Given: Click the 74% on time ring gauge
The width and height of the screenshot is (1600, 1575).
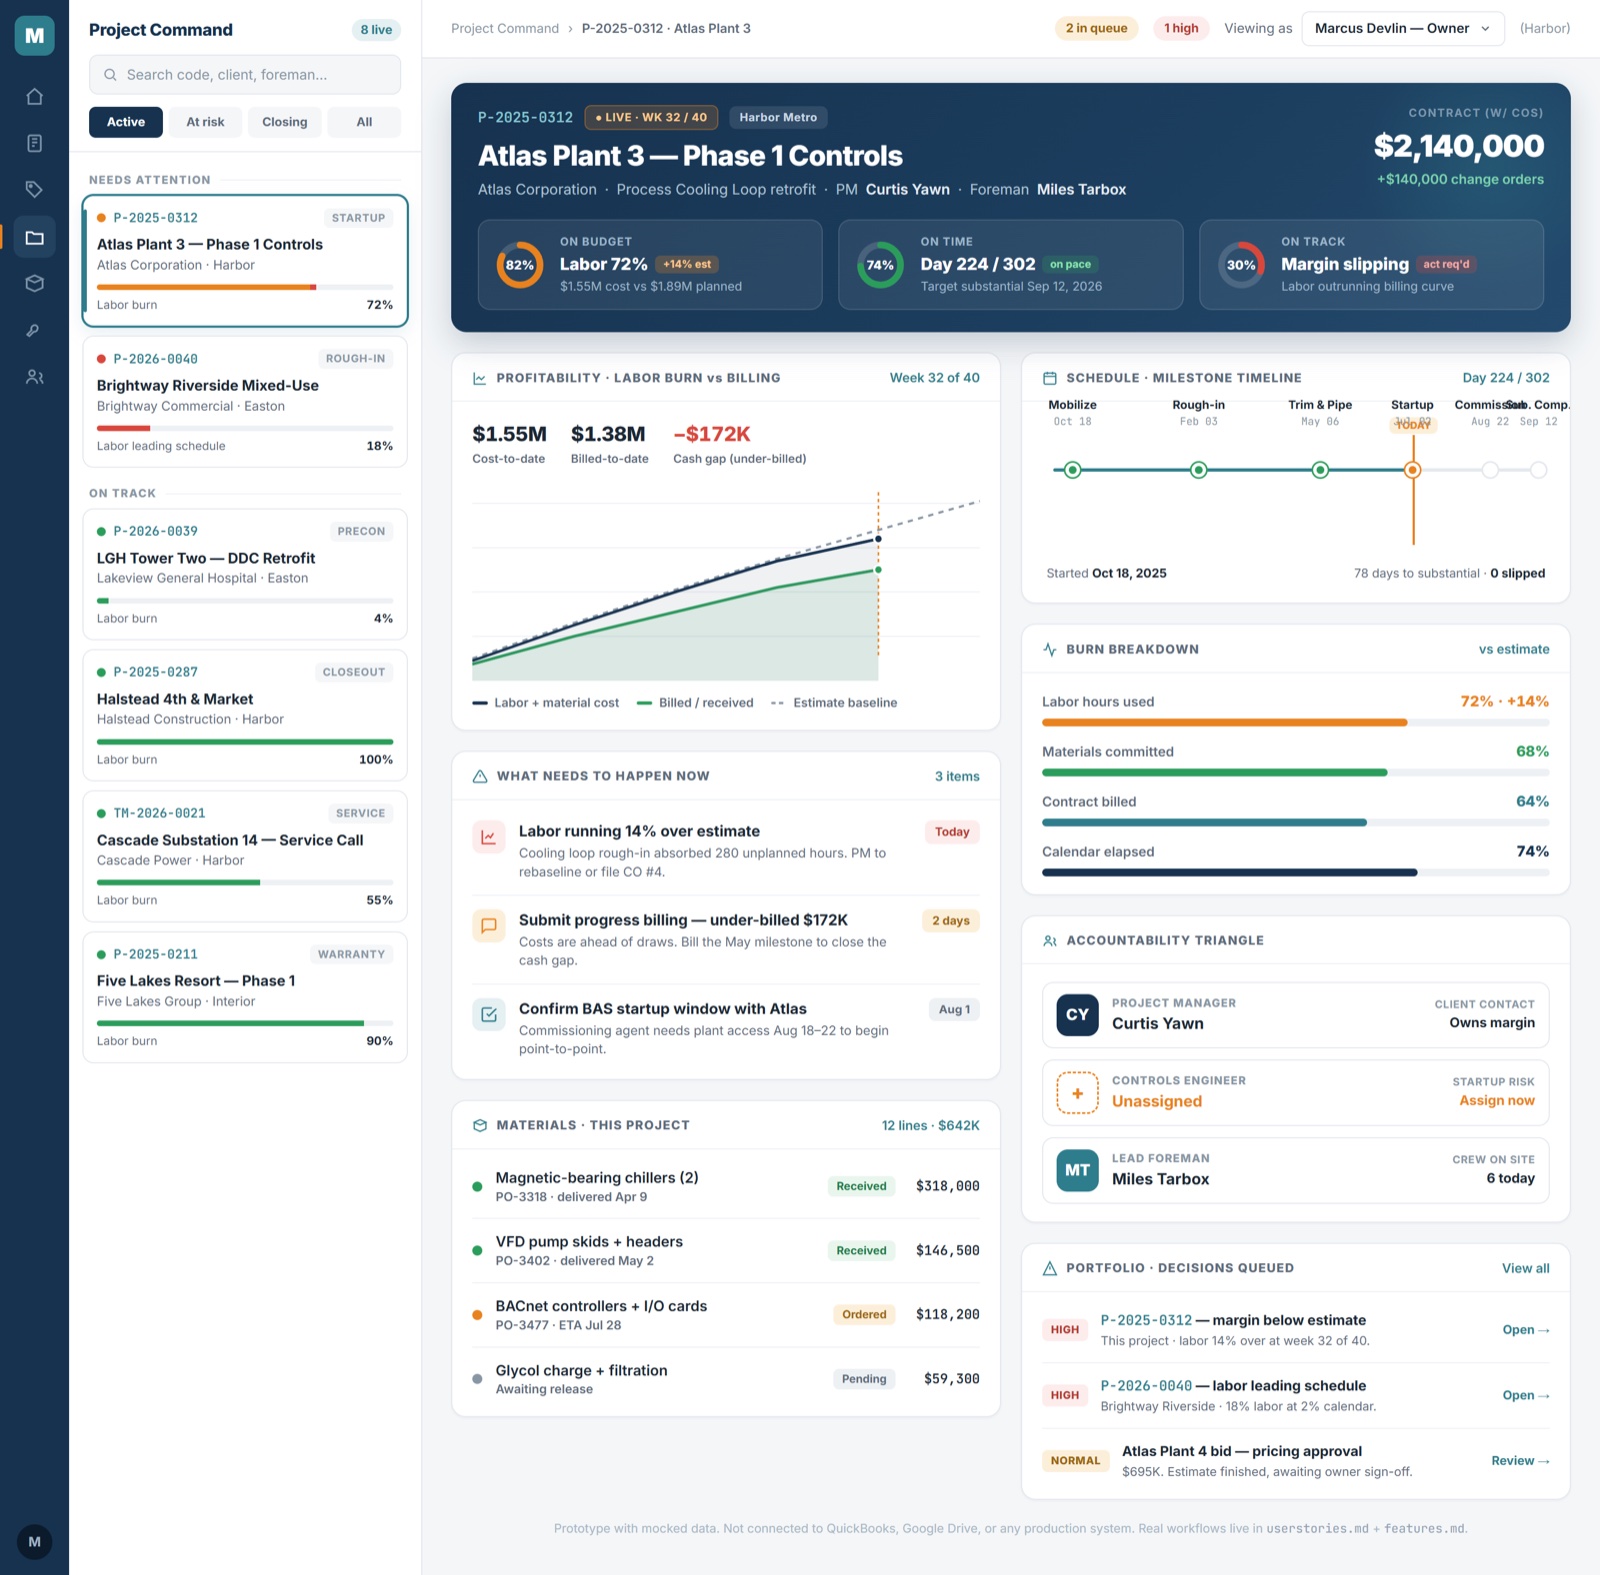Looking at the screenshot, I should (x=880, y=265).
